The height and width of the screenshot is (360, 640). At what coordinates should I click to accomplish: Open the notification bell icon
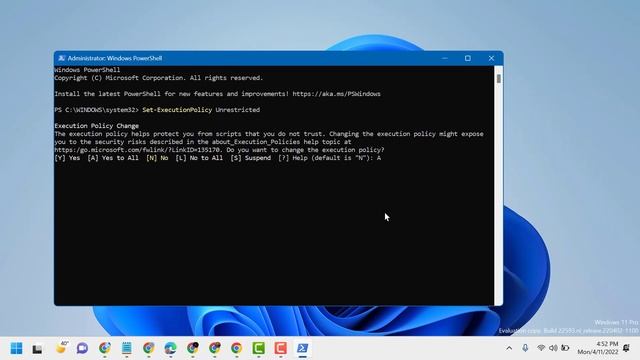627,348
